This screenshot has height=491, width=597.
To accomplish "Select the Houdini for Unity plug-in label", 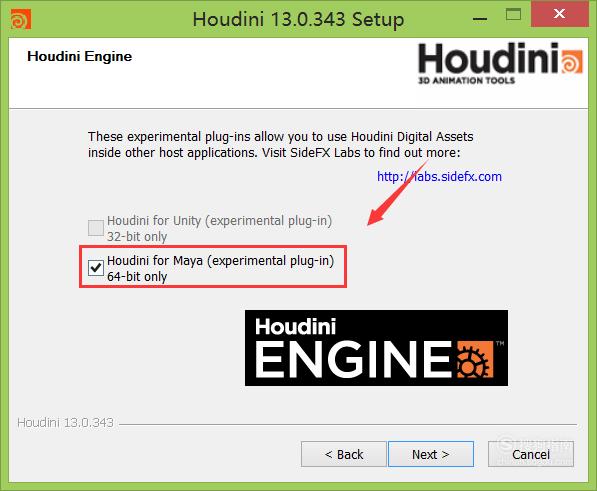I will click(x=219, y=228).
